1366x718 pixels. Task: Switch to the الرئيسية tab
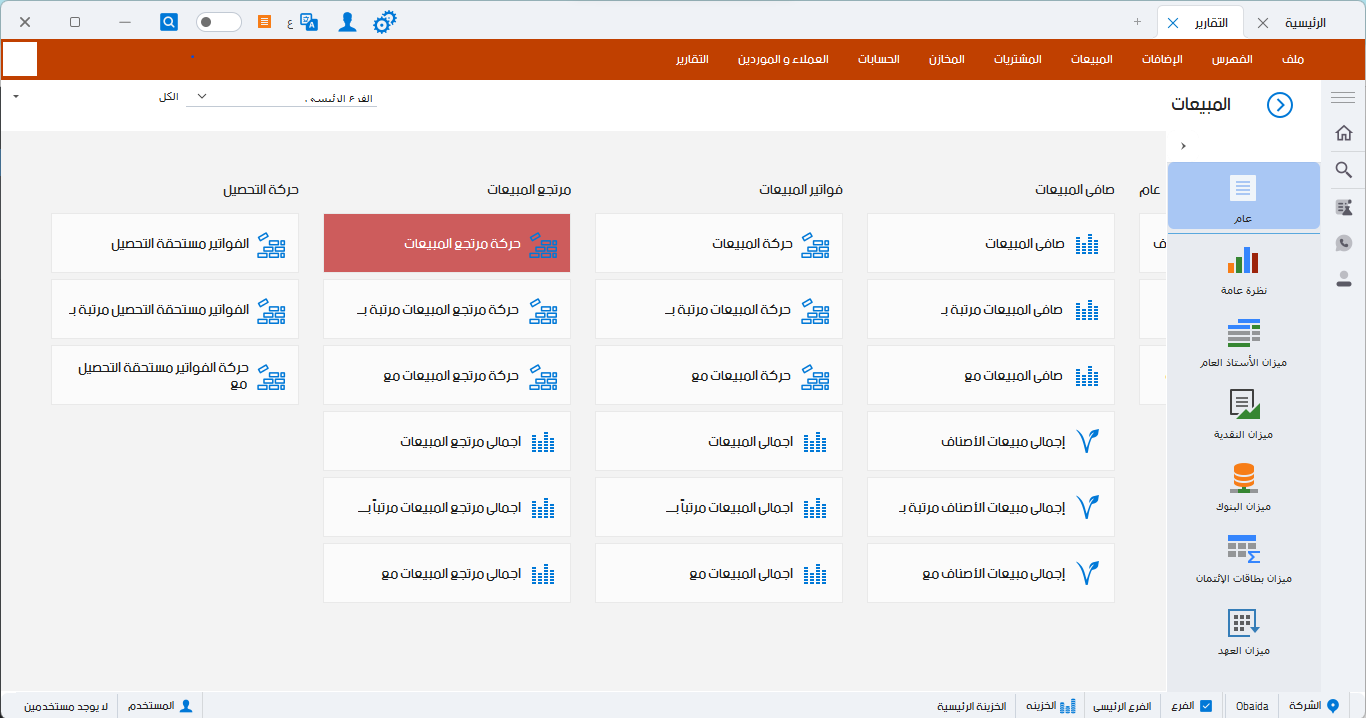pos(1305,22)
